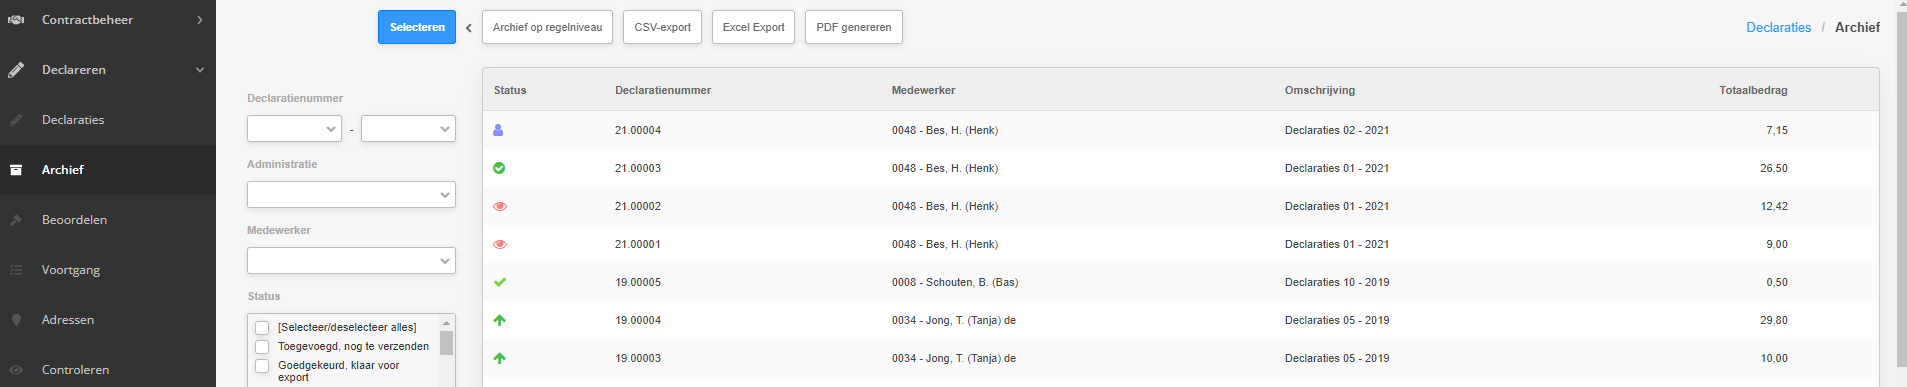
Task: Check Toegevoegd, nog te verzenden status
Action: pyautogui.click(x=262, y=347)
